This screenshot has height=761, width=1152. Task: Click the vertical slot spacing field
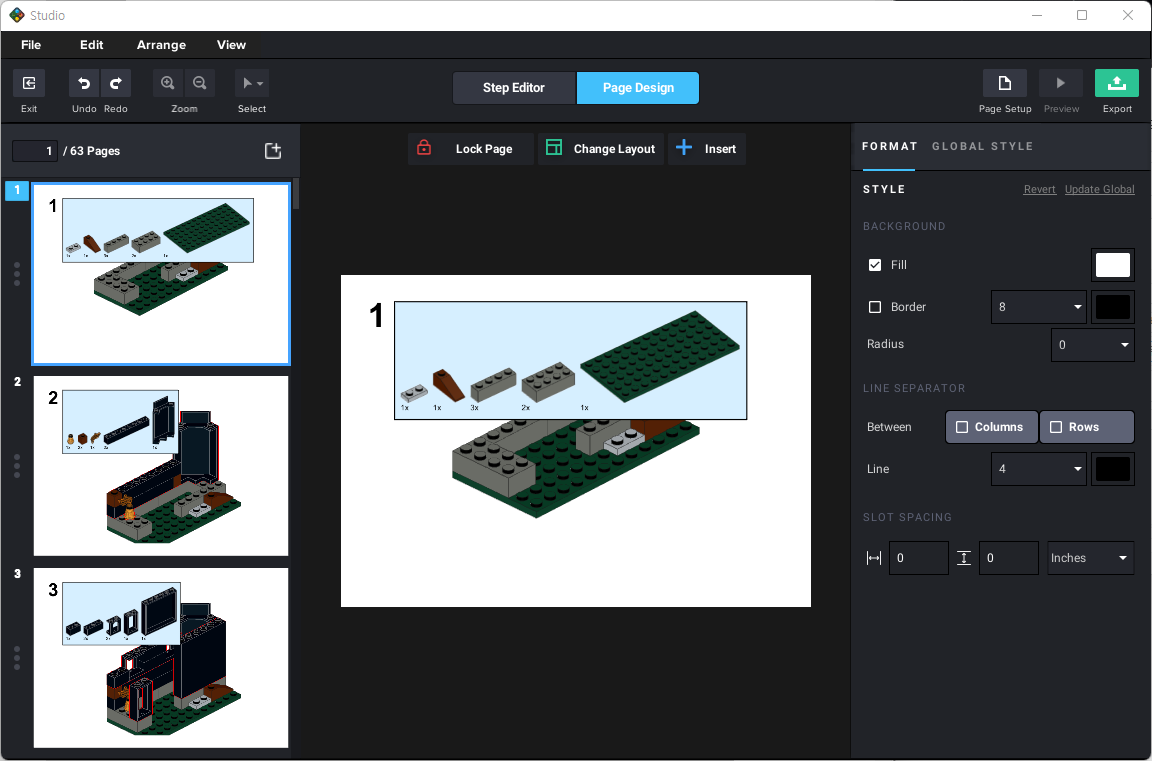pos(1008,558)
